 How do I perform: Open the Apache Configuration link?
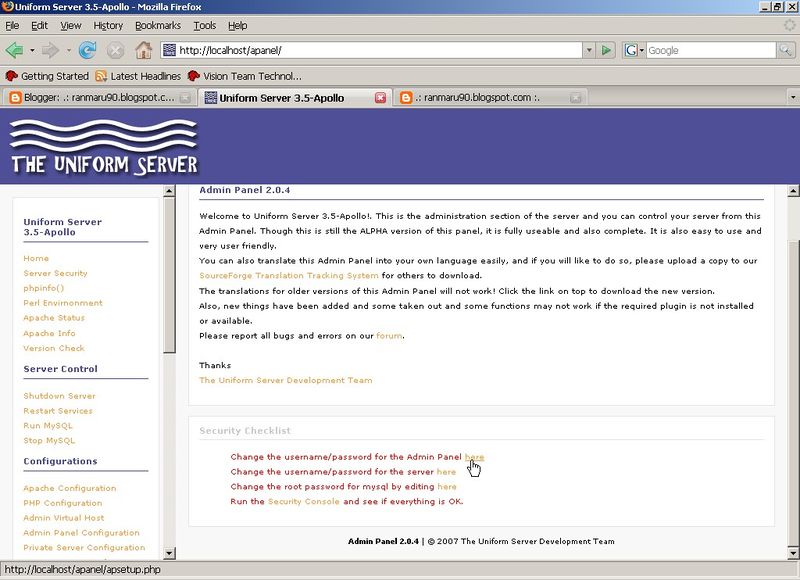[69, 488]
